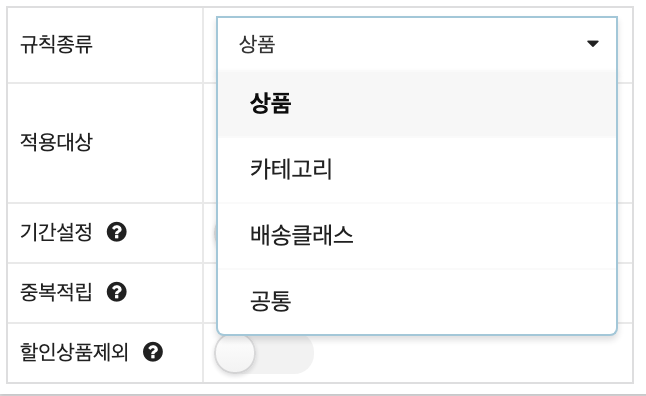This screenshot has height=396, width=646.
Task: Click the 기간설정 label text
Action: (56, 232)
